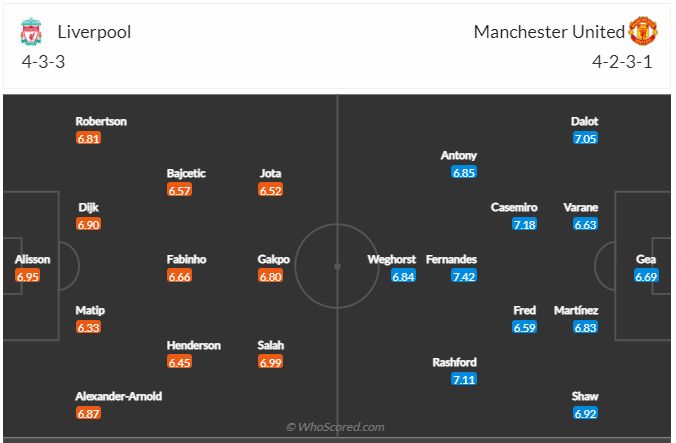Select Casemiro's 7.18 rating badge
The height and width of the screenshot is (443, 676).
pyautogui.click(x=524, y=224)
